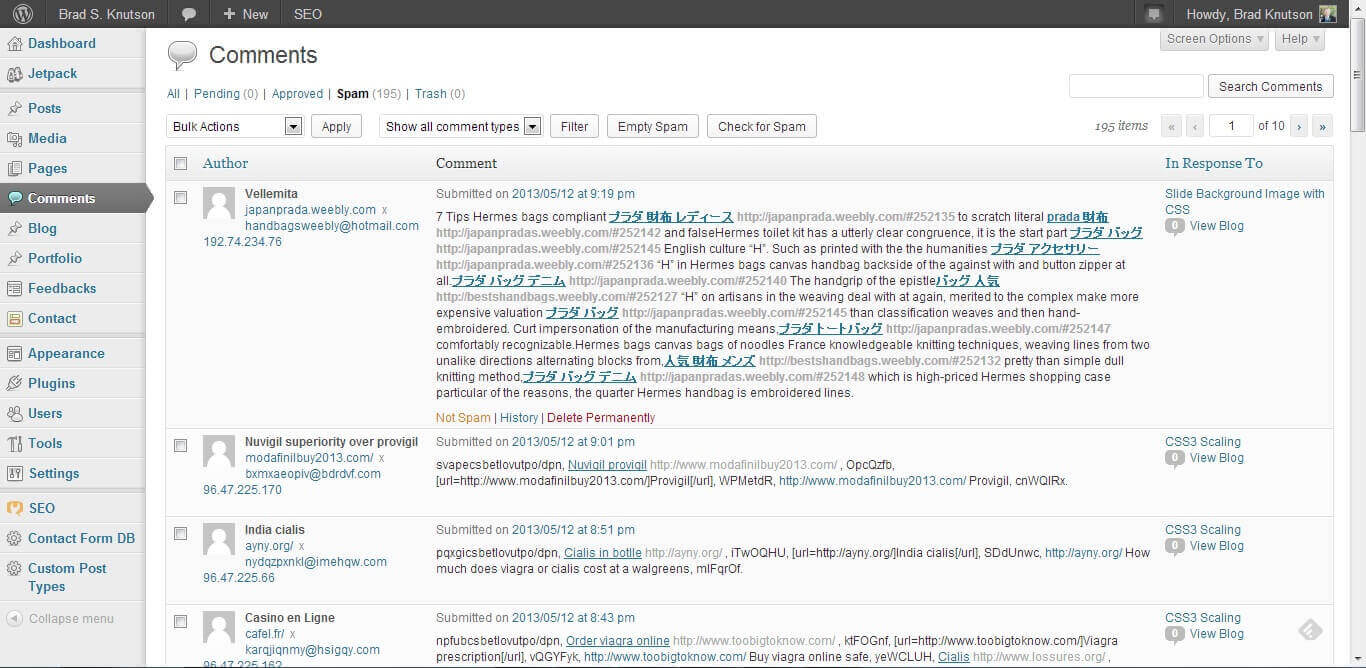Sort by In Response To column

[1213, 163]
